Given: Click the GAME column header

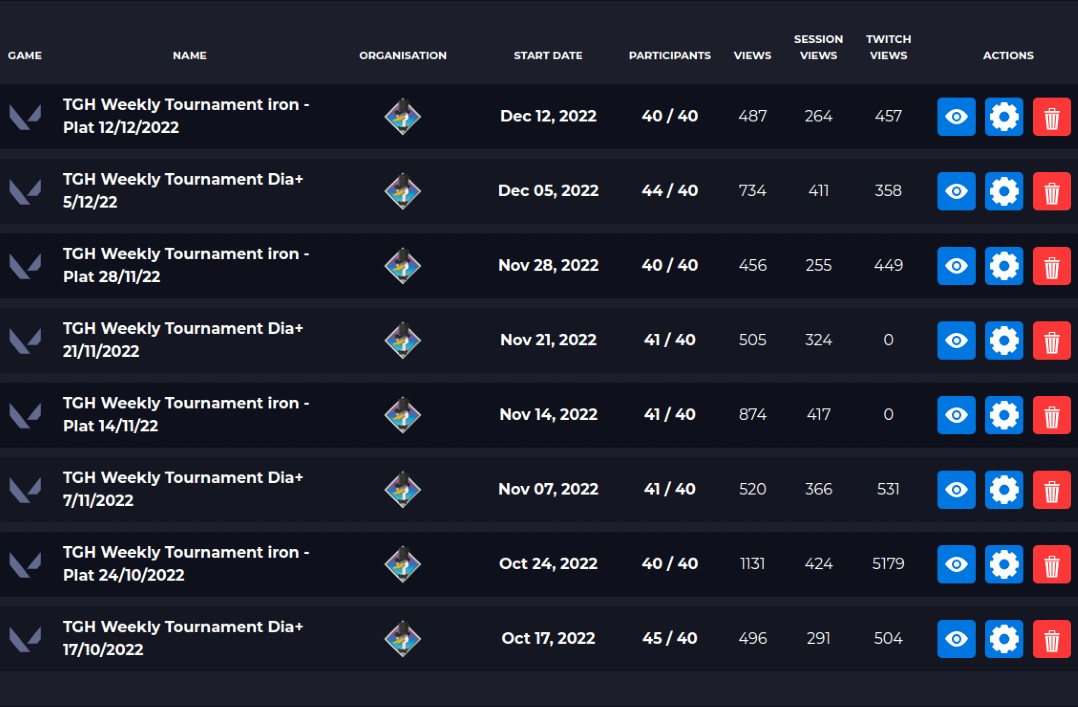Looking at the screenshot, I should click(x=25, y=55).
